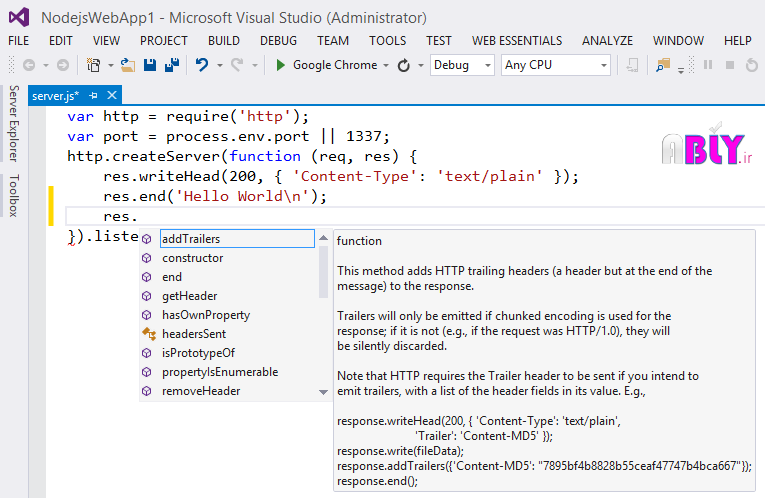Open the DEBUG menu
Screen dimensions: 765x498
coord(278,40)
